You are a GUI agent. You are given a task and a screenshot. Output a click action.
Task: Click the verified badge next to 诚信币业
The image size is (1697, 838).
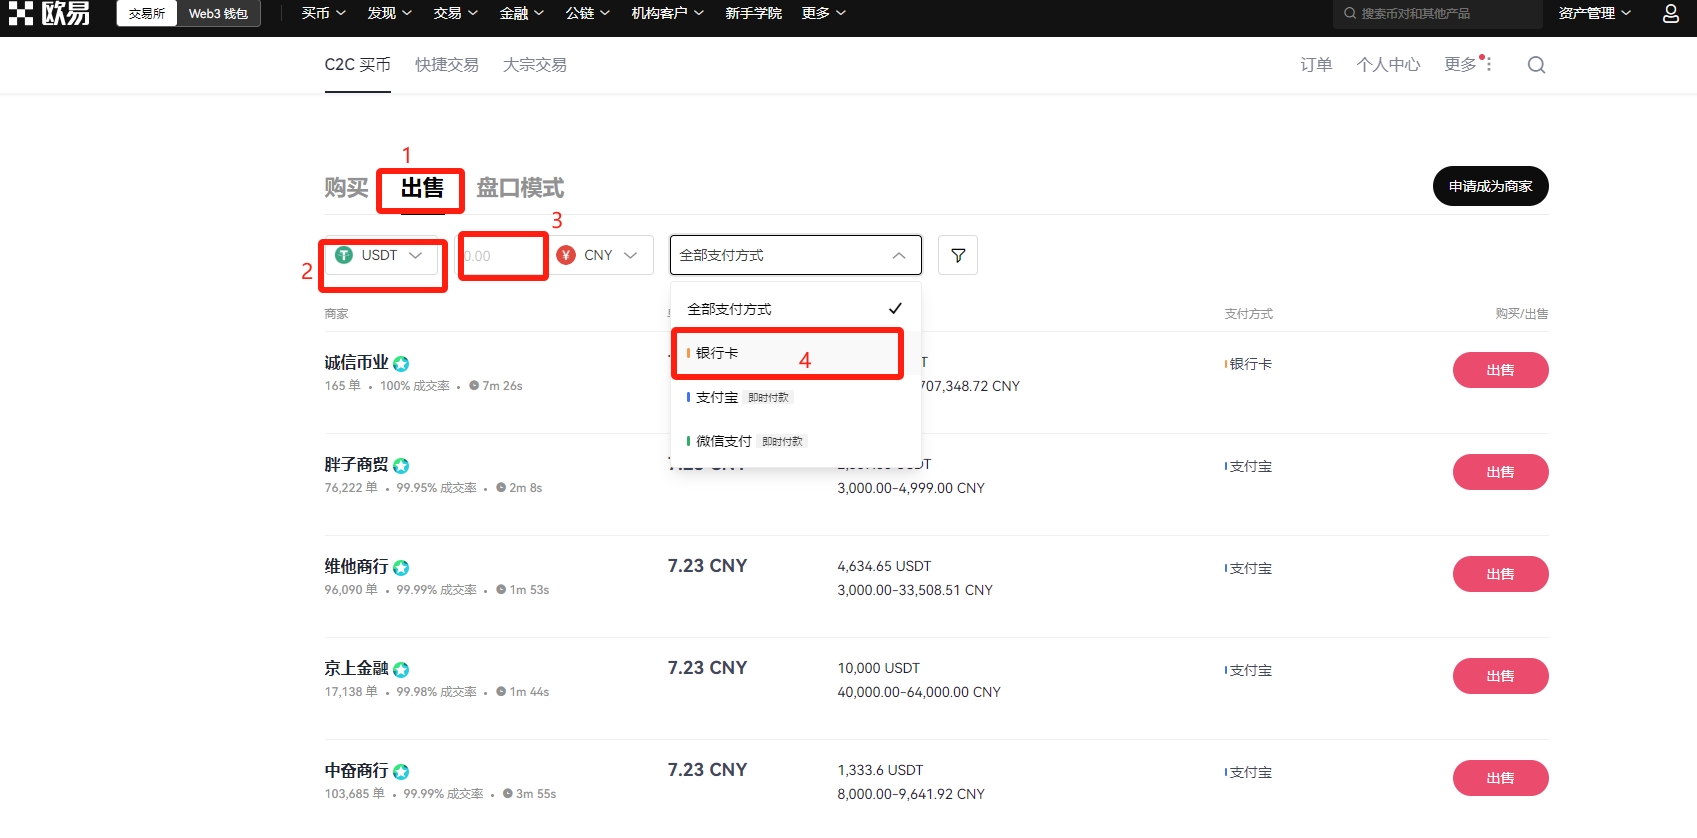pos(401,364)
